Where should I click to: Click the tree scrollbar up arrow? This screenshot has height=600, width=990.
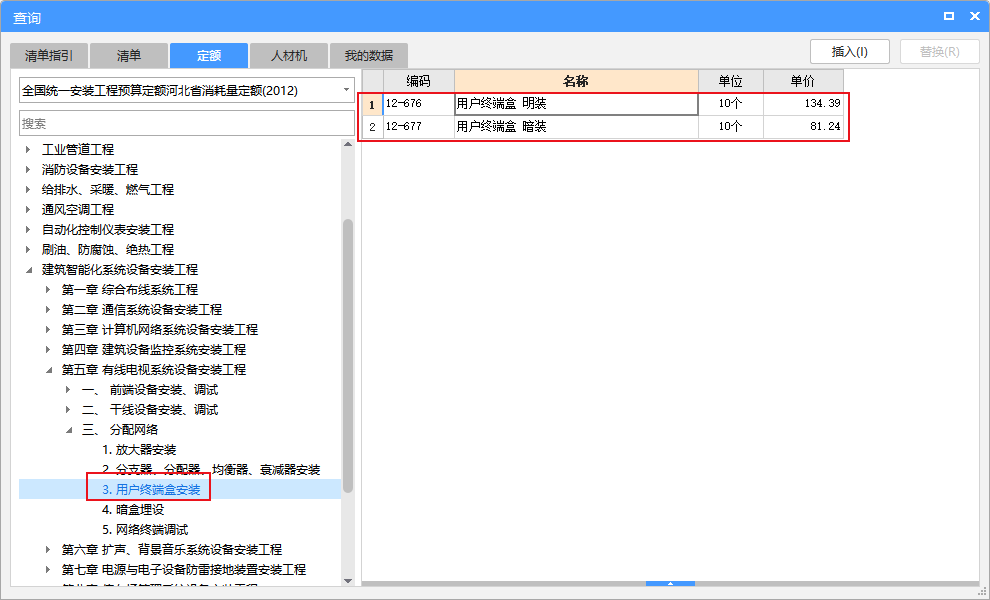click(348, 145)
